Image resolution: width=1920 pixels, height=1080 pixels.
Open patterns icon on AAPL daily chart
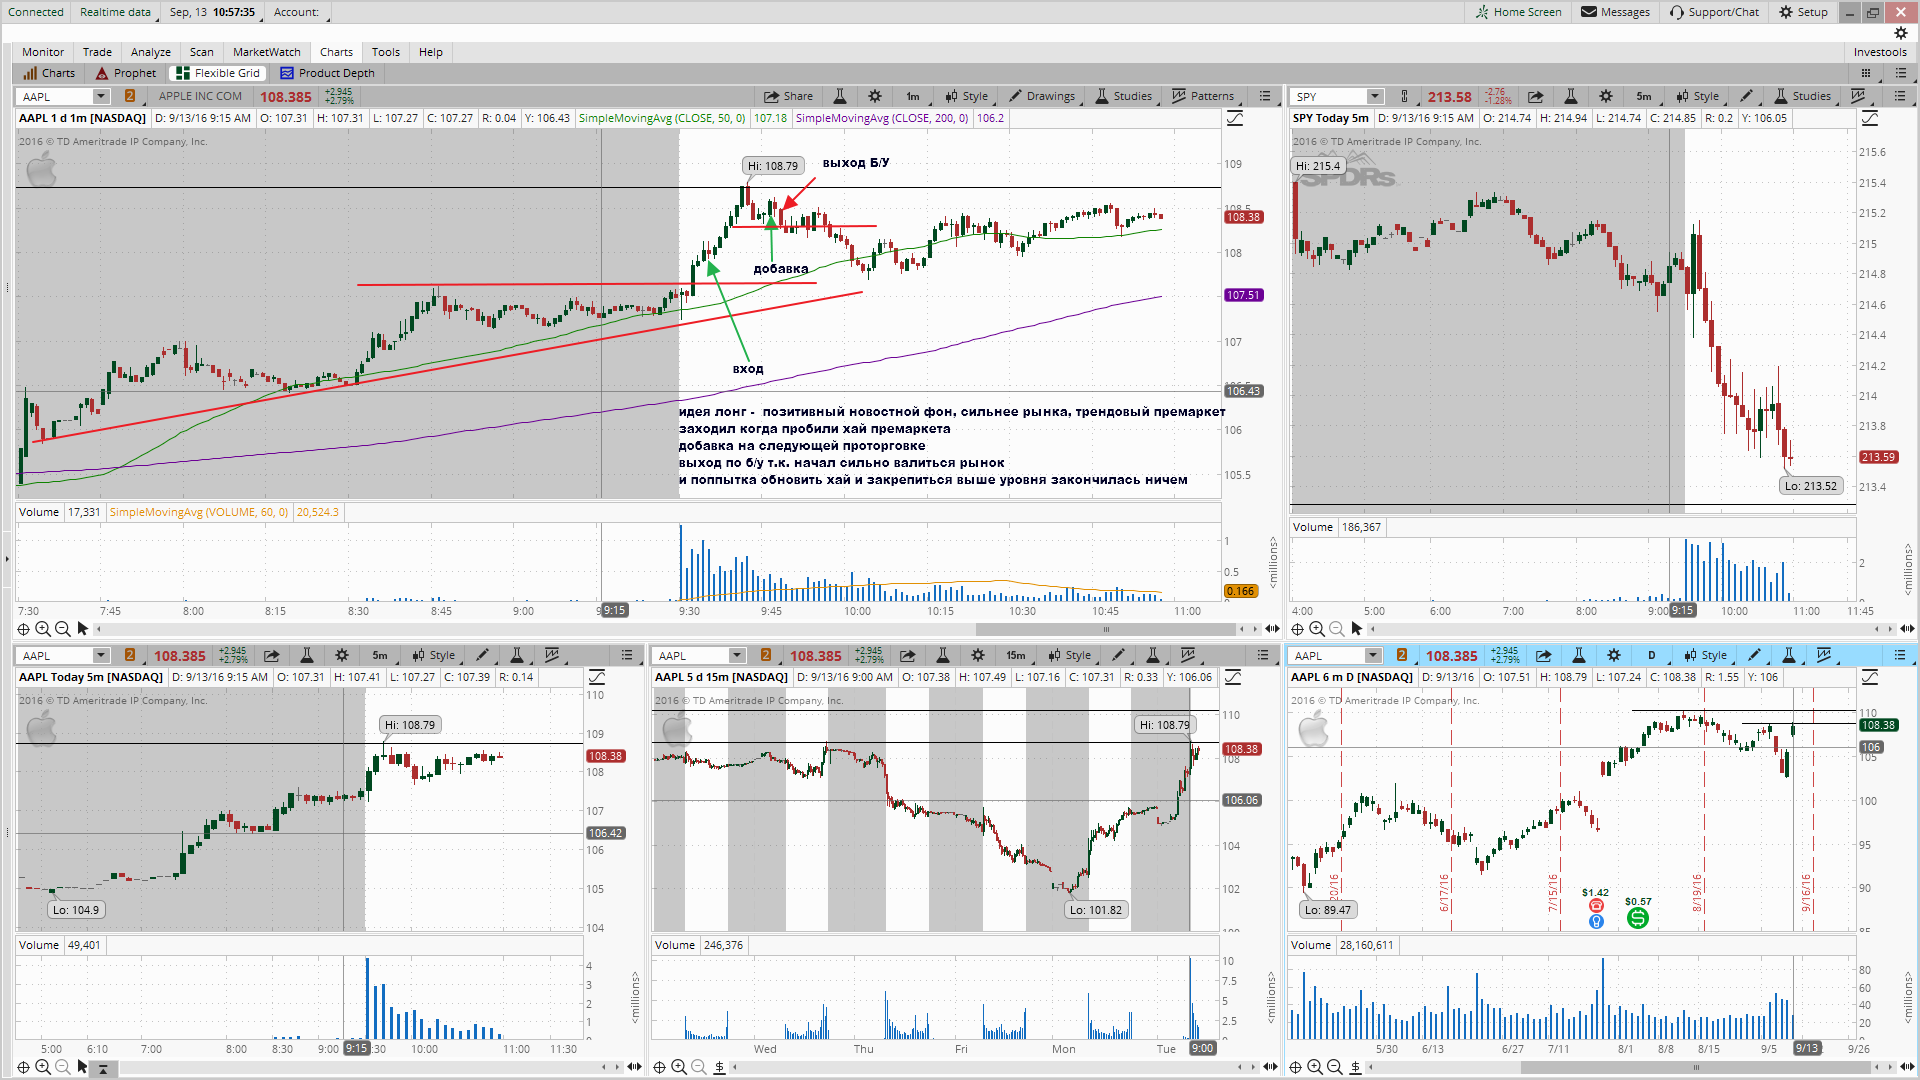click(x=1824, y=655)
